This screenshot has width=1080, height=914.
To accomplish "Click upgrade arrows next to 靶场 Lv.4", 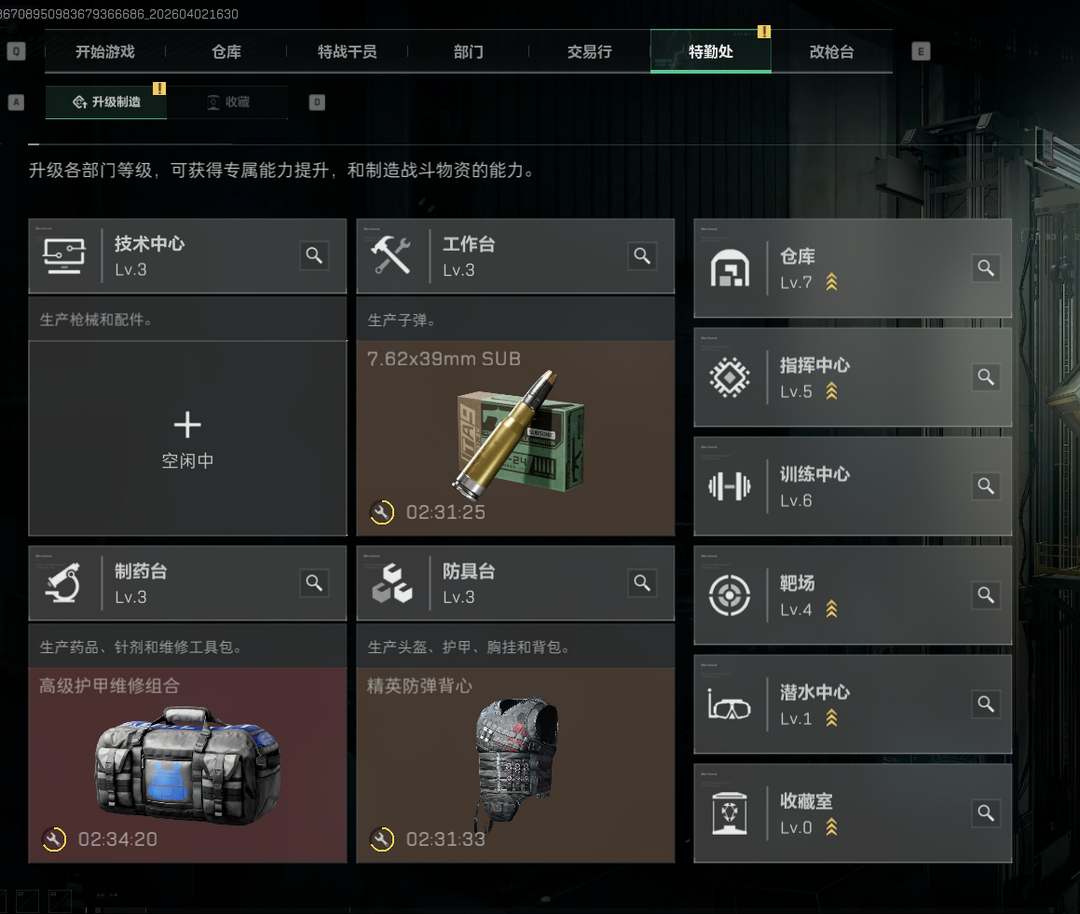I will (x=831, y=609).
